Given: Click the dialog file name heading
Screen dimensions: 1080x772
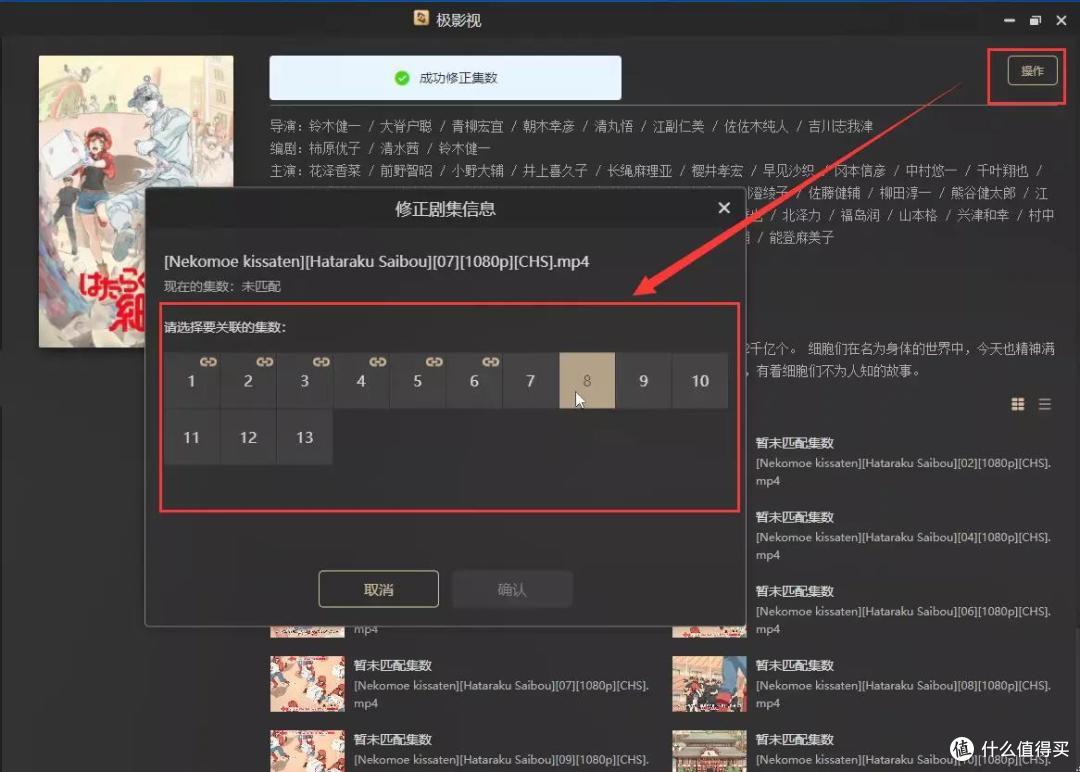Looking at the screenshot, I should [377, 262].
